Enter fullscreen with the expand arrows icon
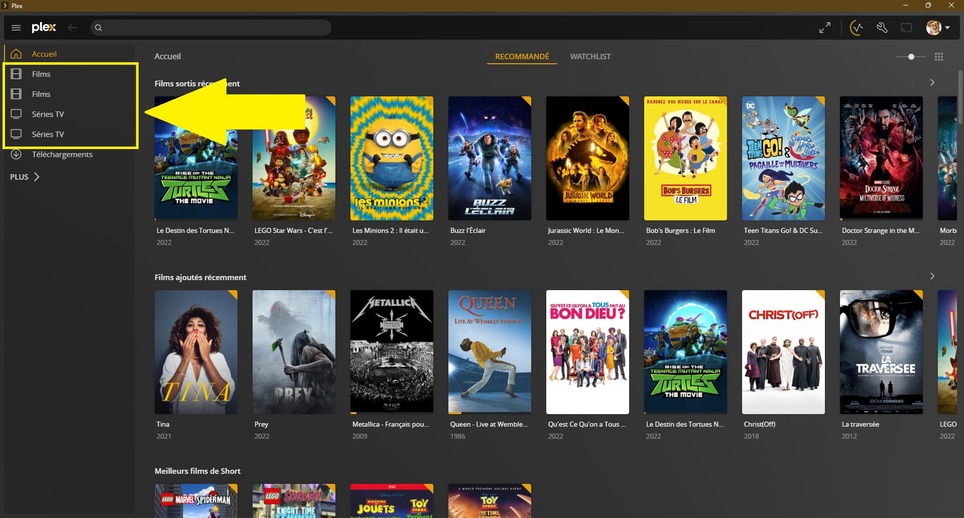The height and width of the screenshot is (518, 964). 824,28
